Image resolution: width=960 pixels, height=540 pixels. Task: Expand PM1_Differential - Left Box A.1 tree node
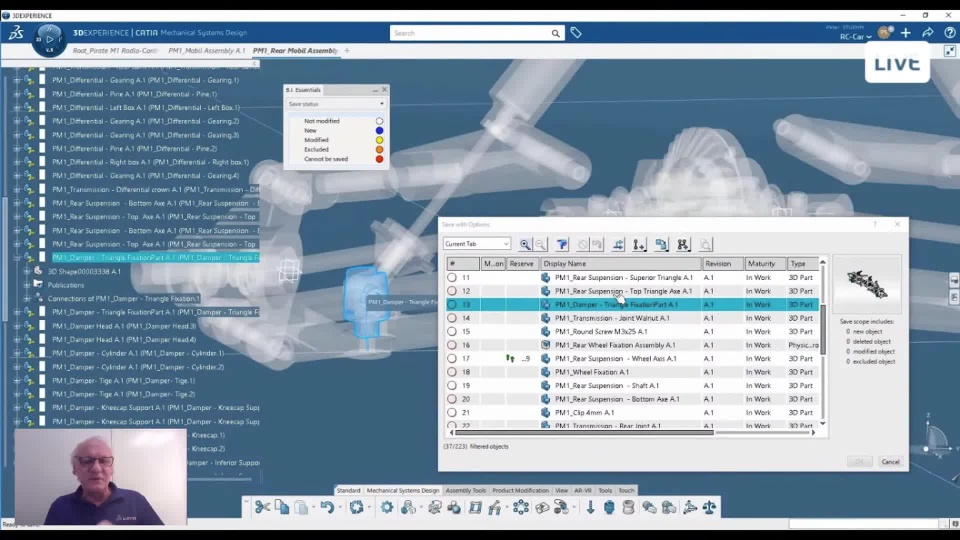pos(17,107)
